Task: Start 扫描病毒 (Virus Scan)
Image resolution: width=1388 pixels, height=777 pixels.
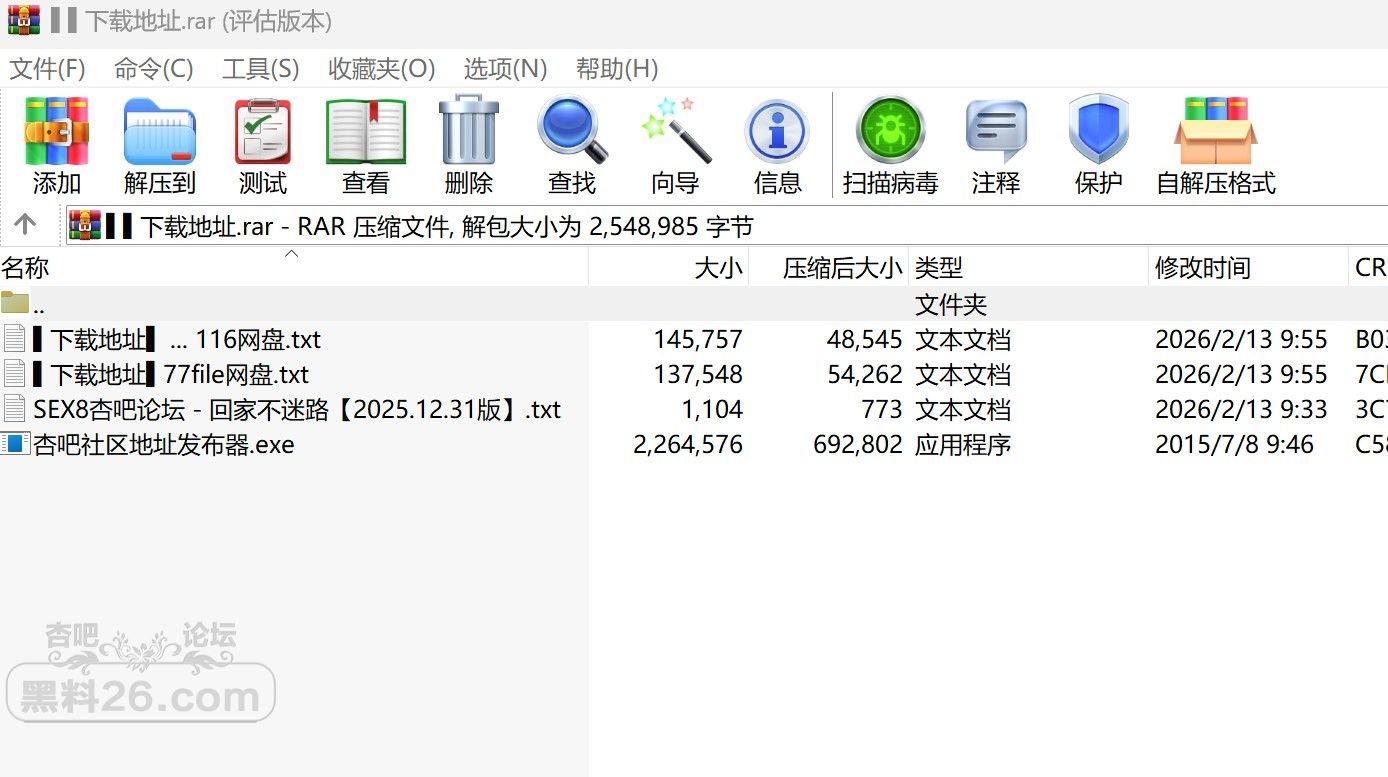Action: (x=890, y=131)
